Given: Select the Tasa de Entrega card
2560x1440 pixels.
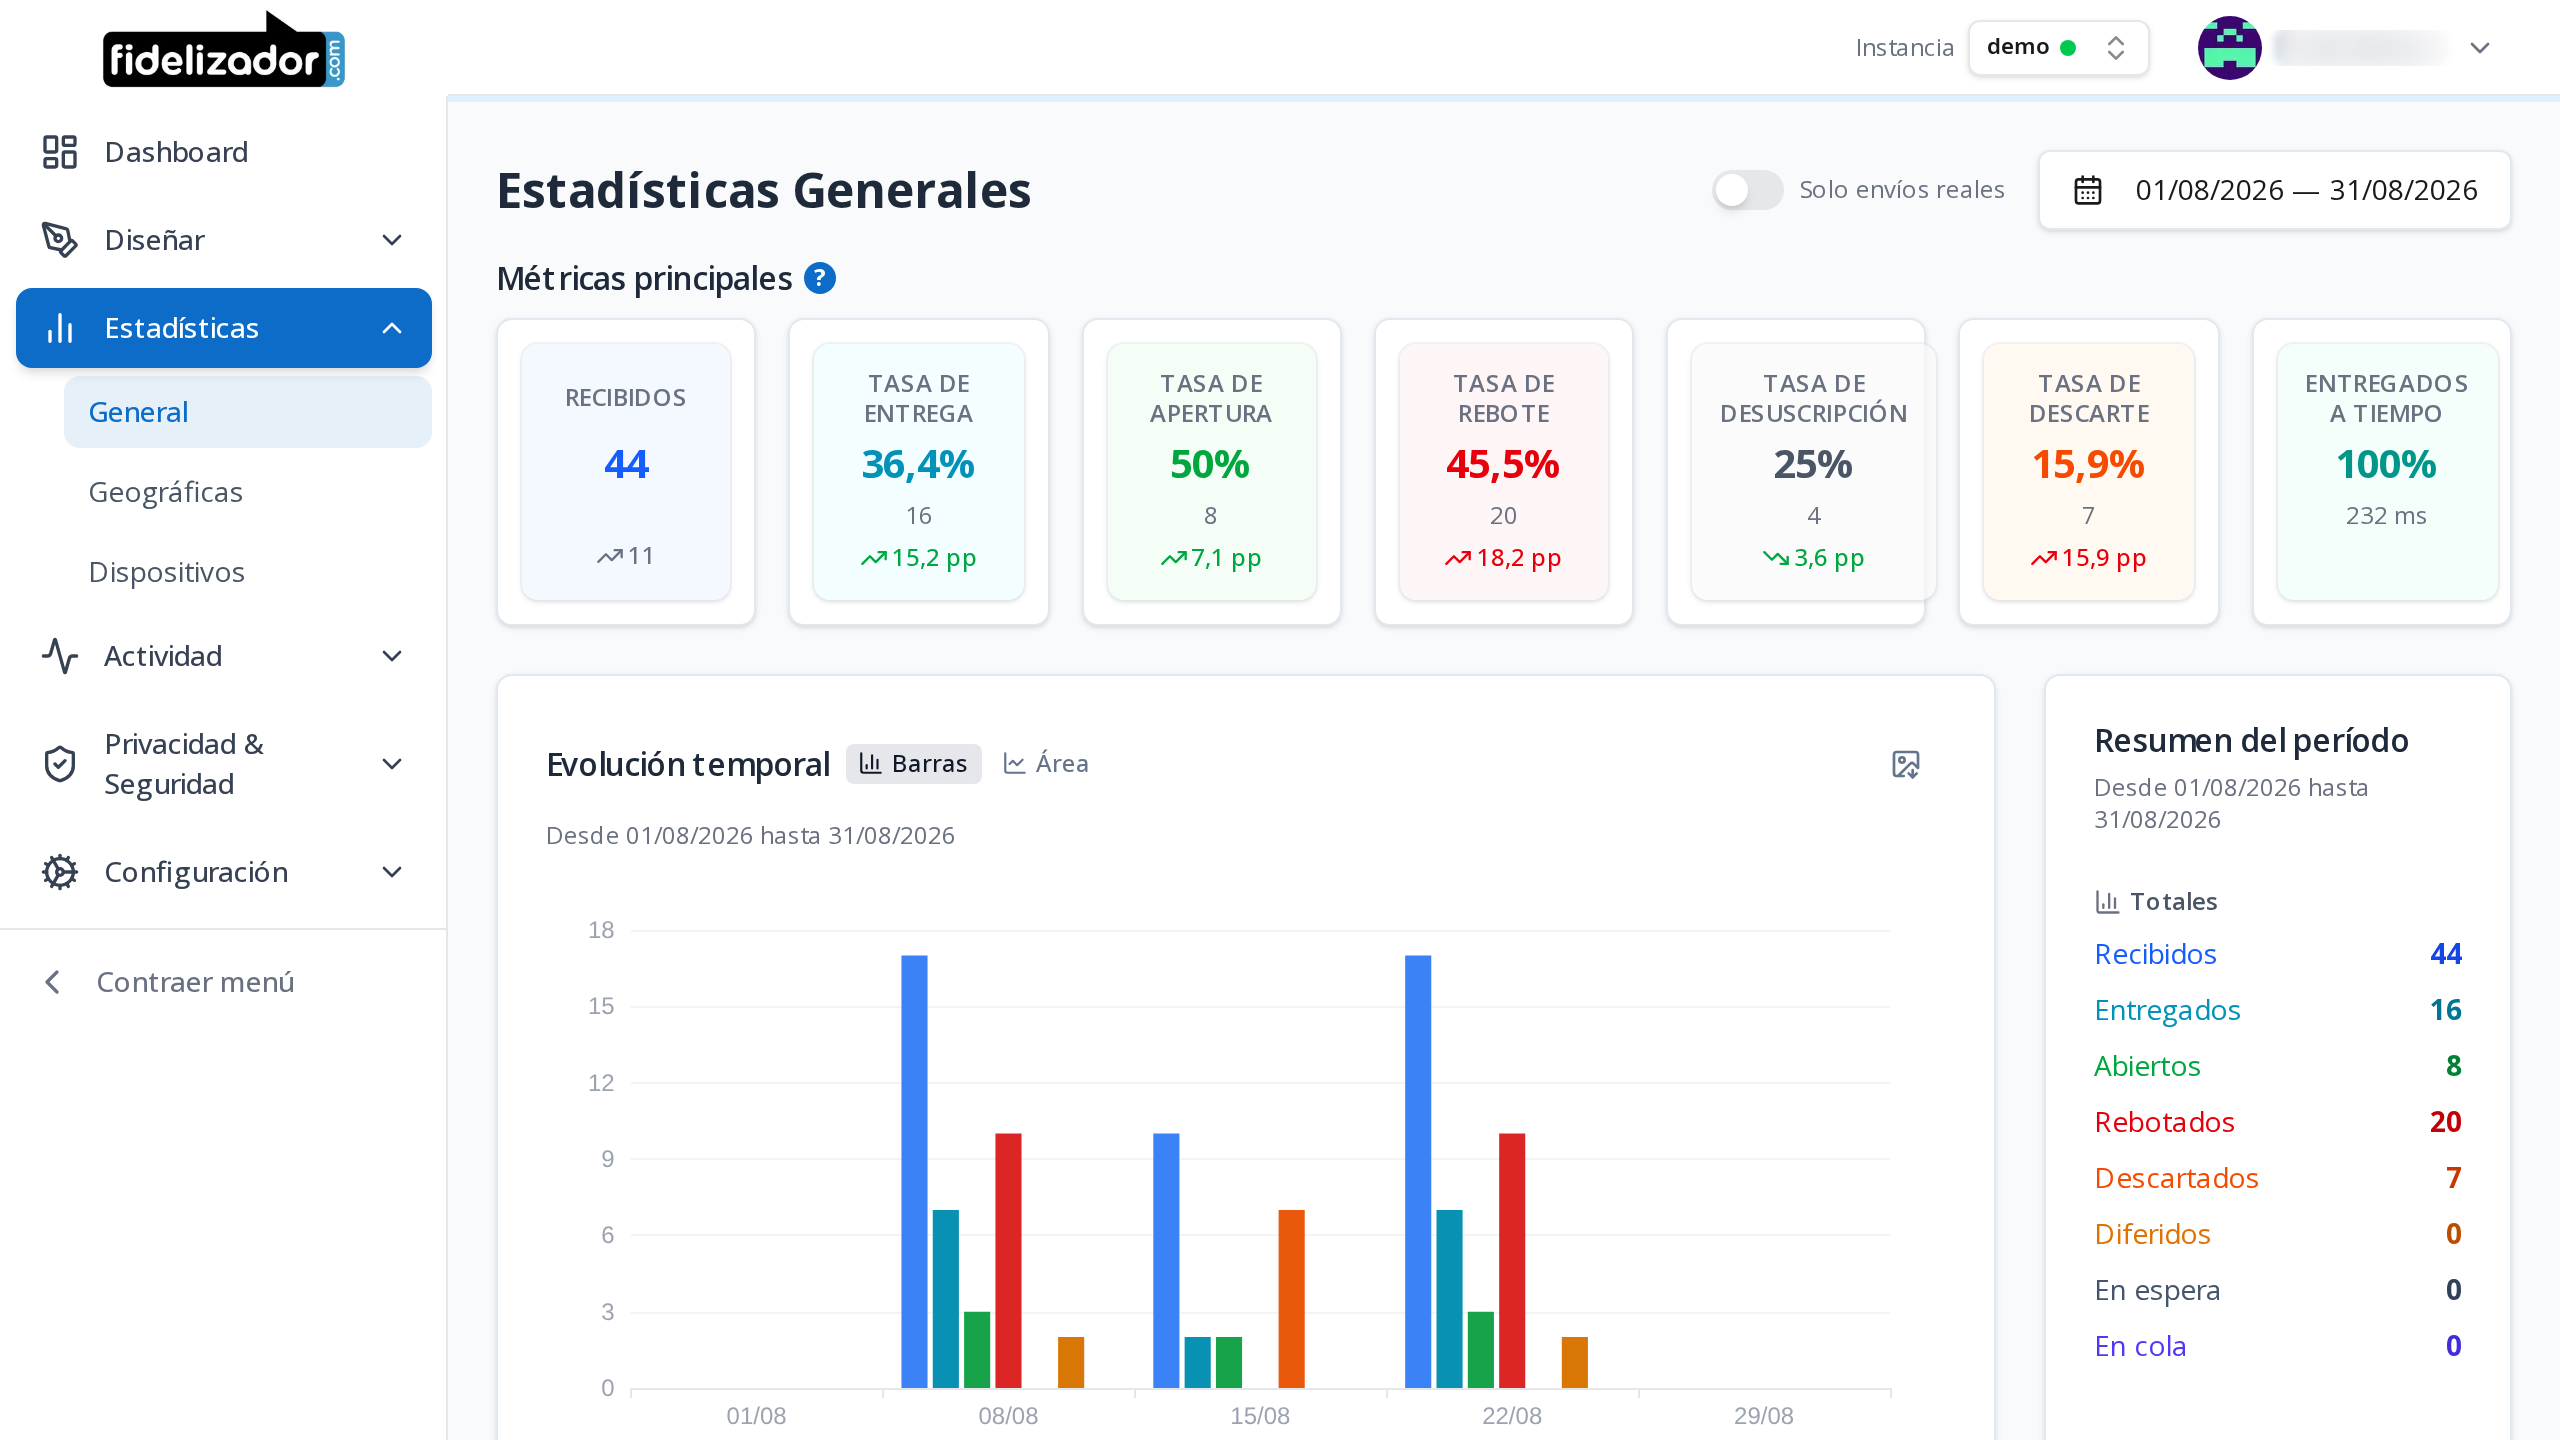Looking at the screenshot, I should (918, 472).
